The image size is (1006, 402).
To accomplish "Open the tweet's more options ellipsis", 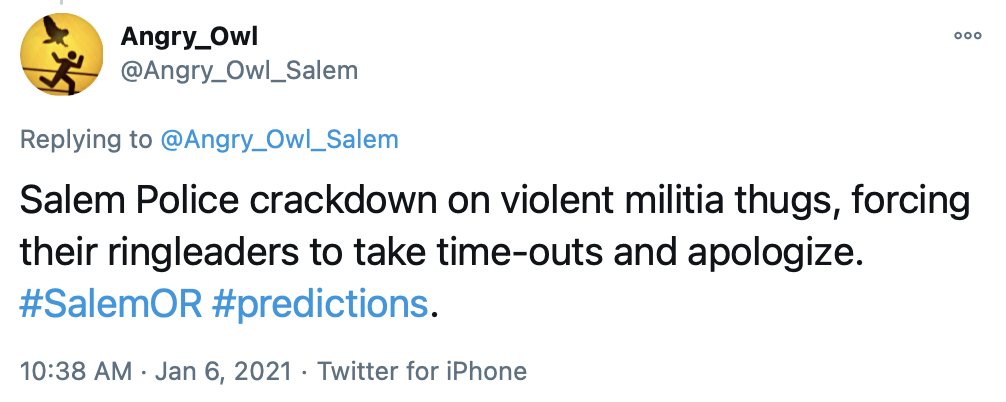I will click(x=967, y=35).
